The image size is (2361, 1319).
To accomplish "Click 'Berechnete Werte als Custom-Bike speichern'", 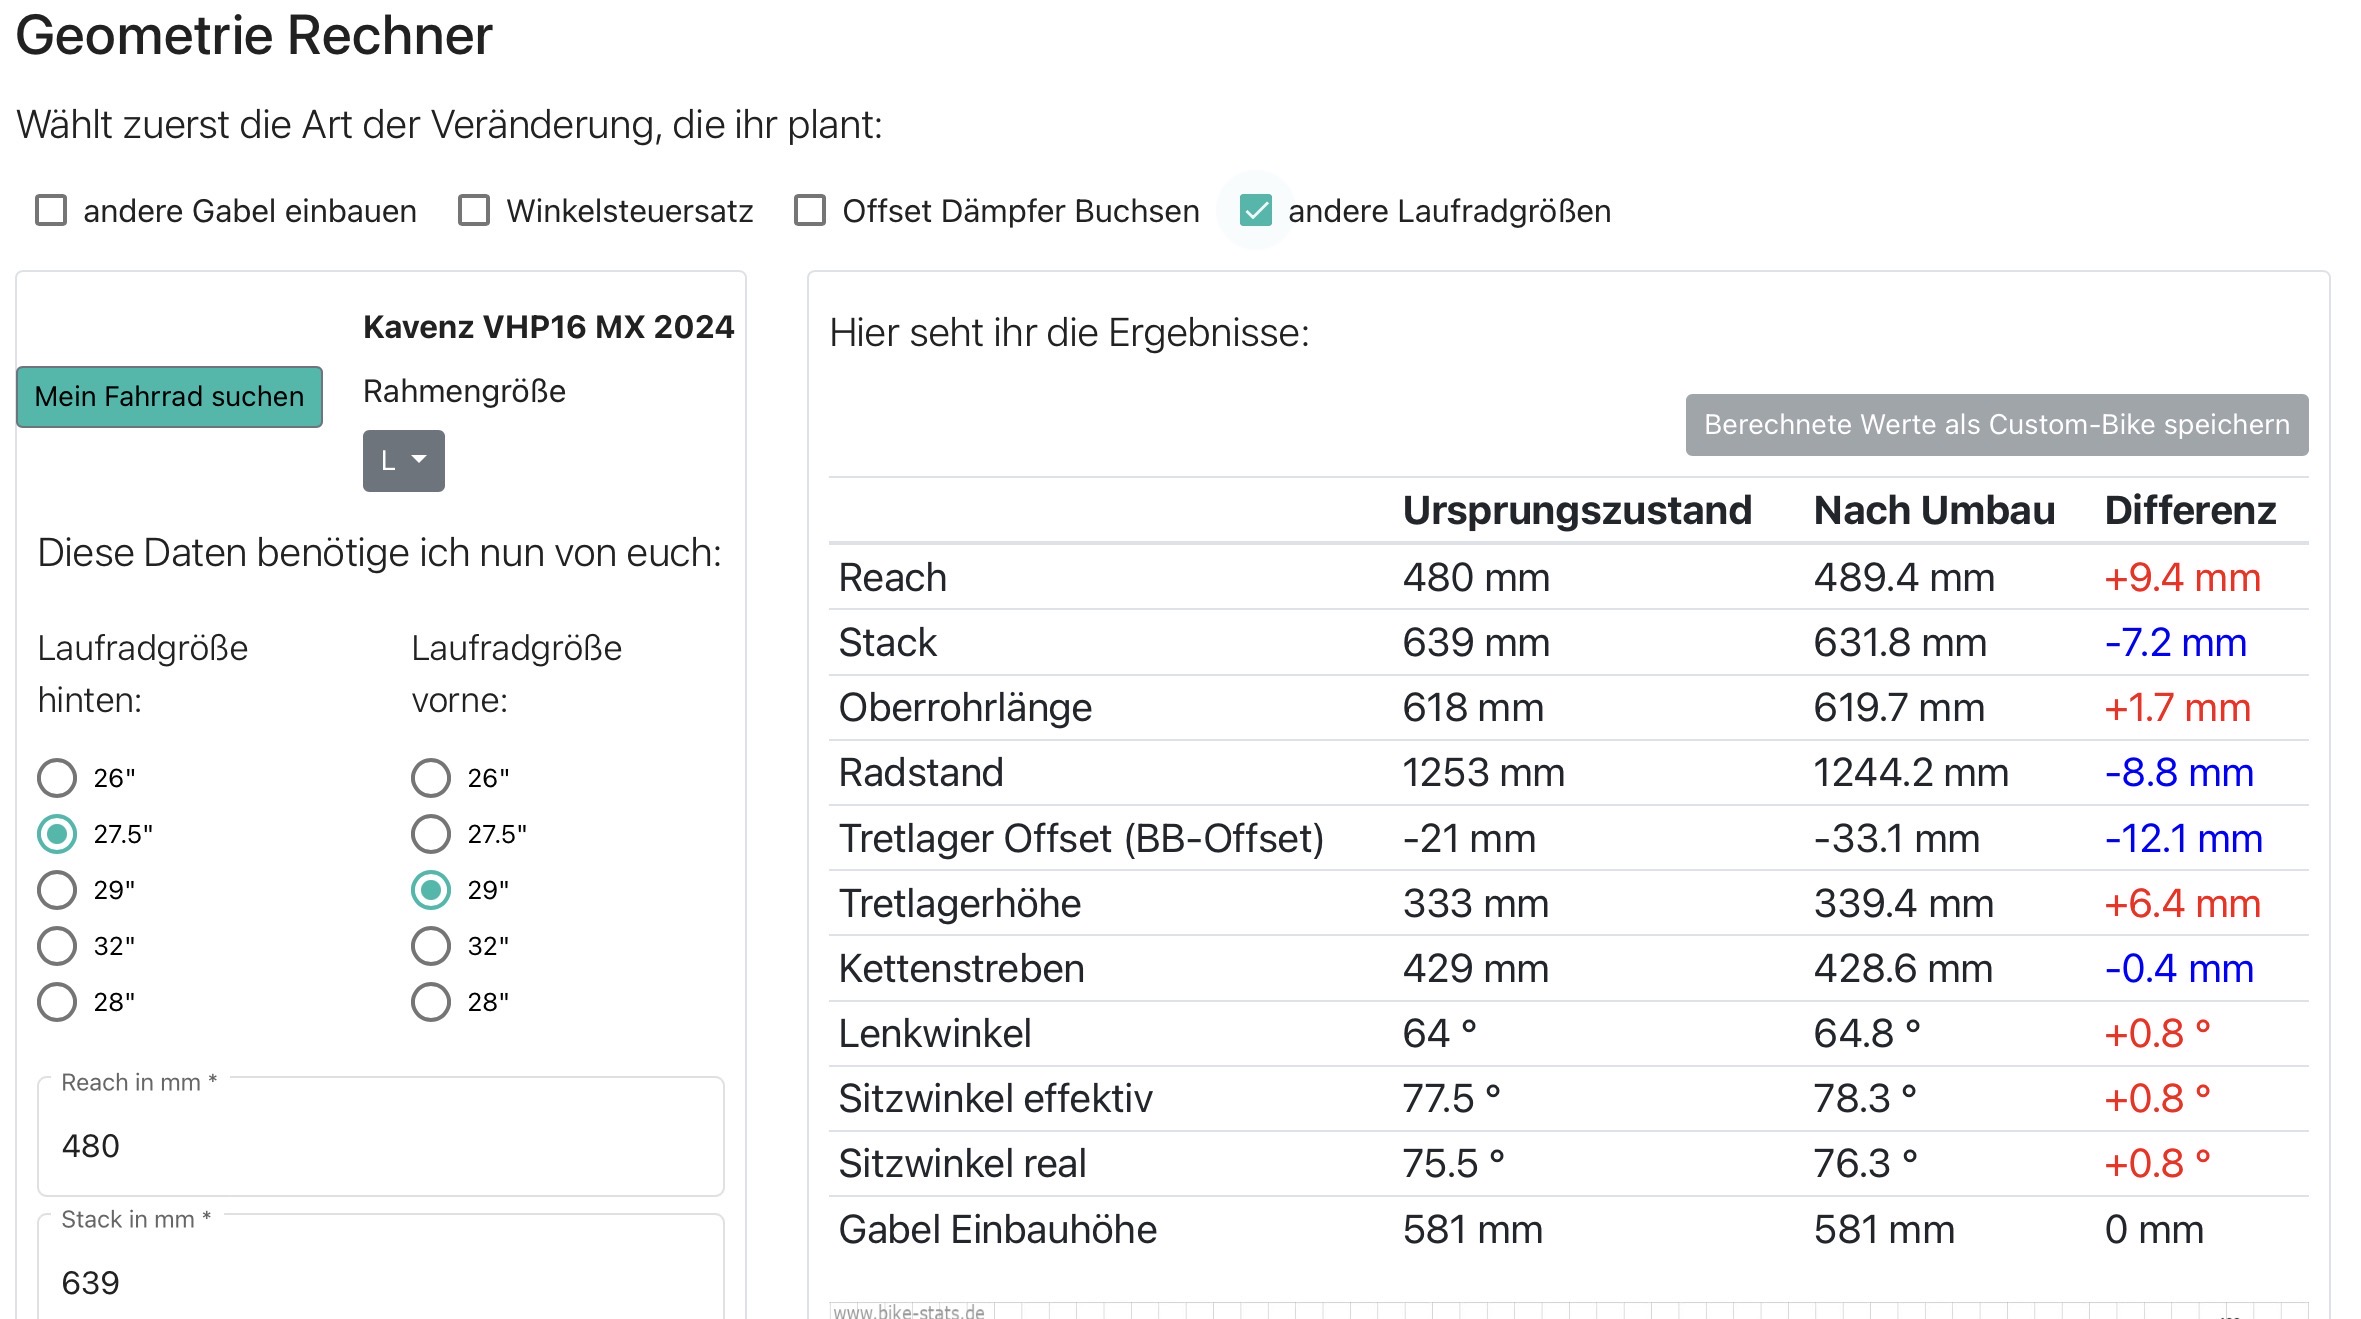I will click(1996, 425).
